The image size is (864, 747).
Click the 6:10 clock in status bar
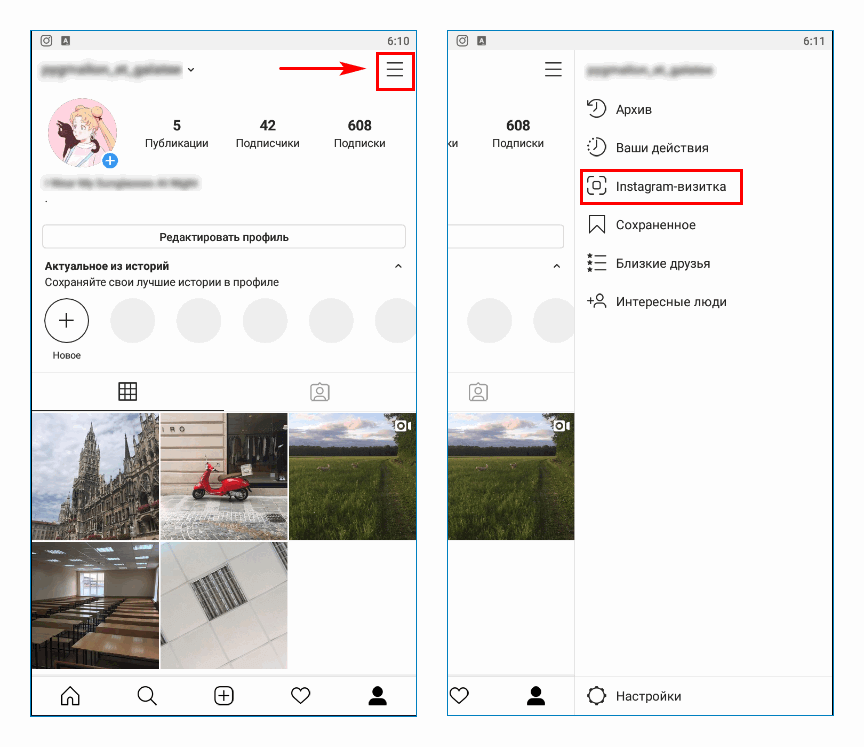click(x=398, y=41)
